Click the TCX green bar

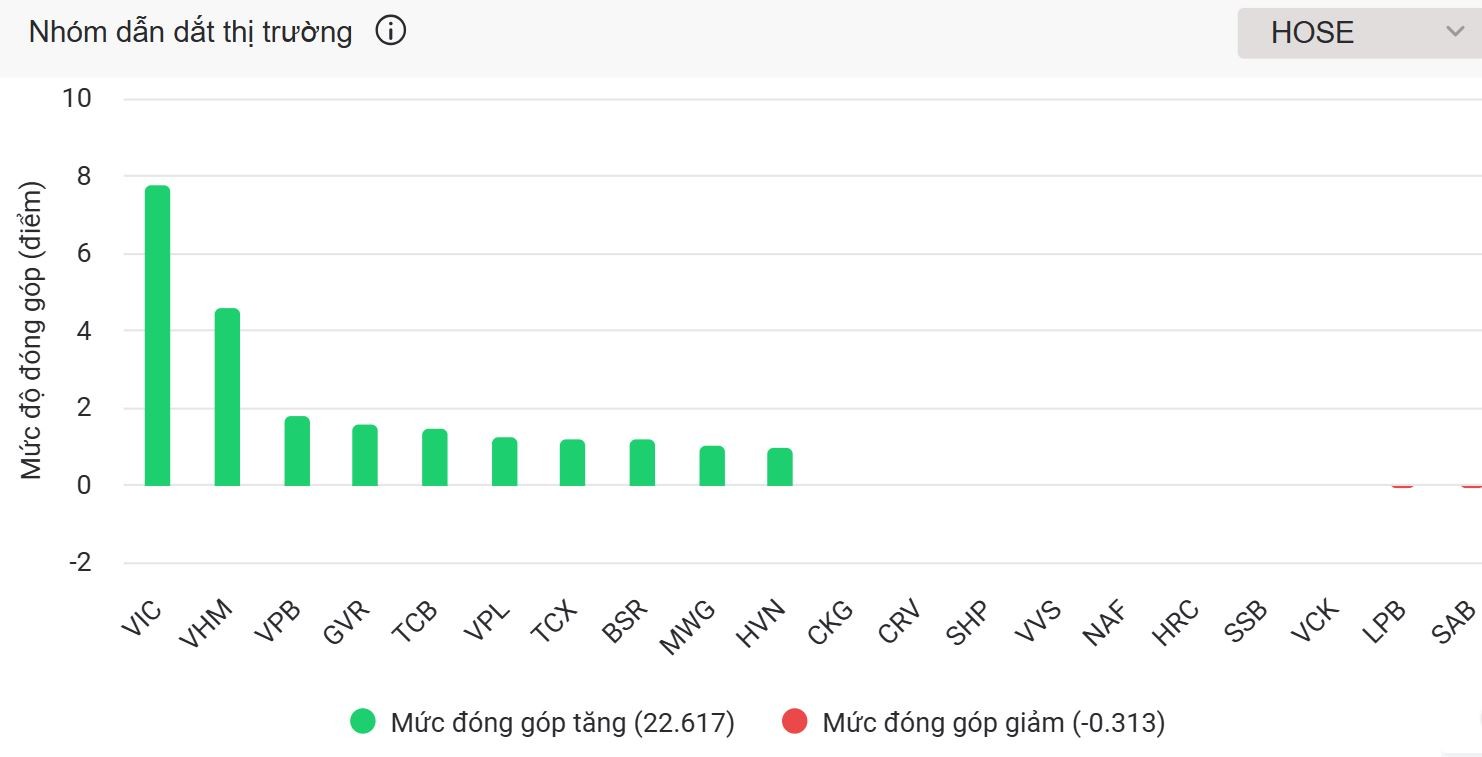572,462
